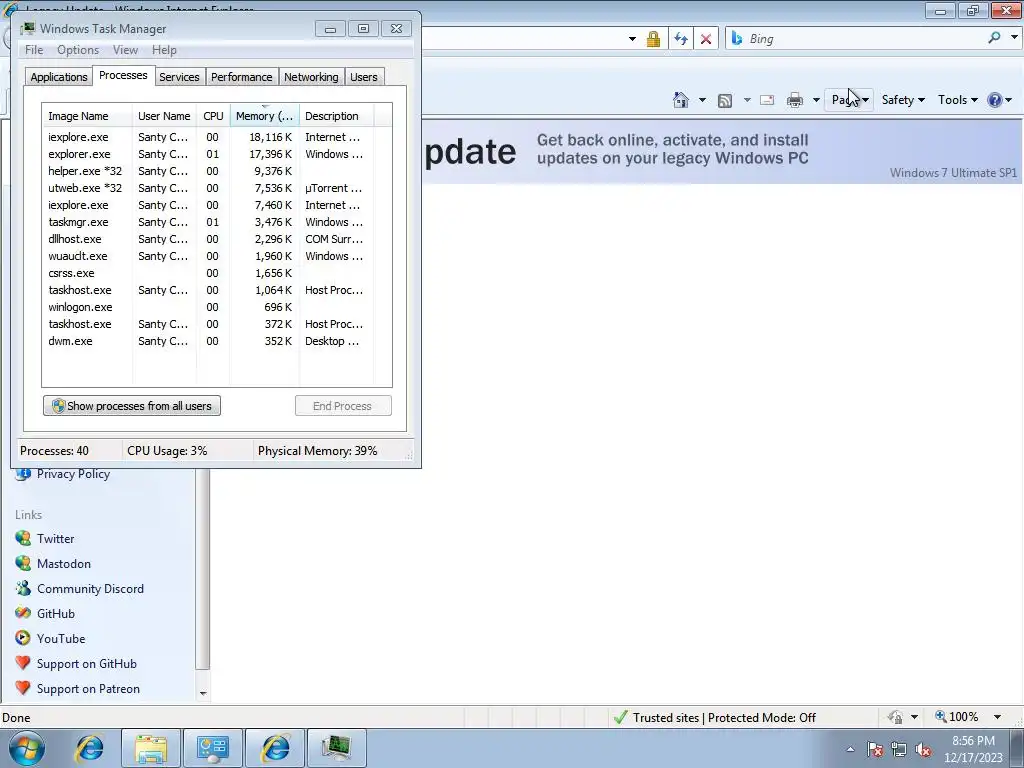Click the Control Panel taskbar icon
1024x768 pixels.
click(x=213, y=748)
